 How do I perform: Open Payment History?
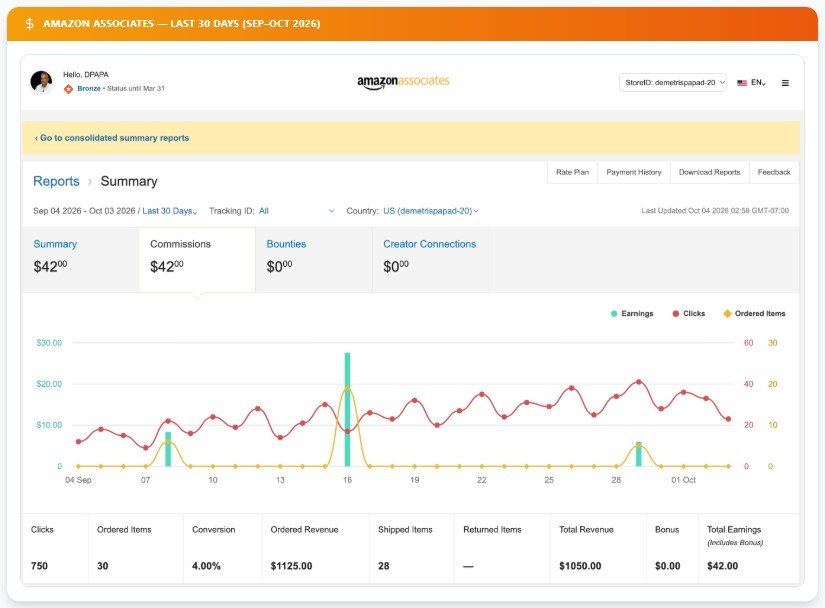click(634, 172)
